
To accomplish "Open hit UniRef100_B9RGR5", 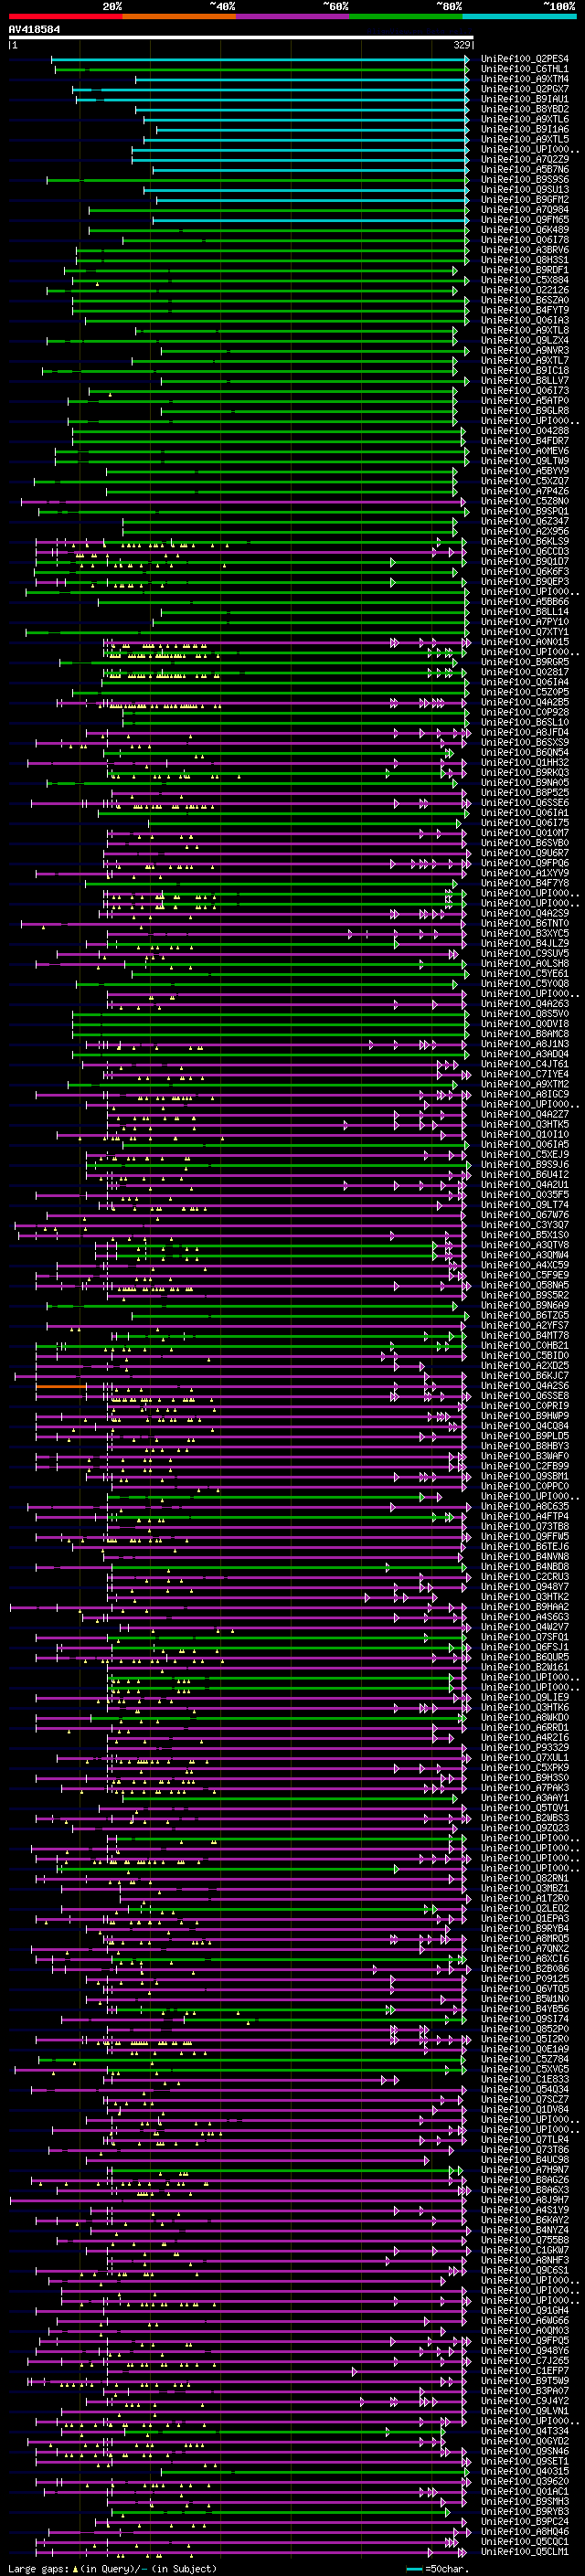I will [x=525, y=662].
